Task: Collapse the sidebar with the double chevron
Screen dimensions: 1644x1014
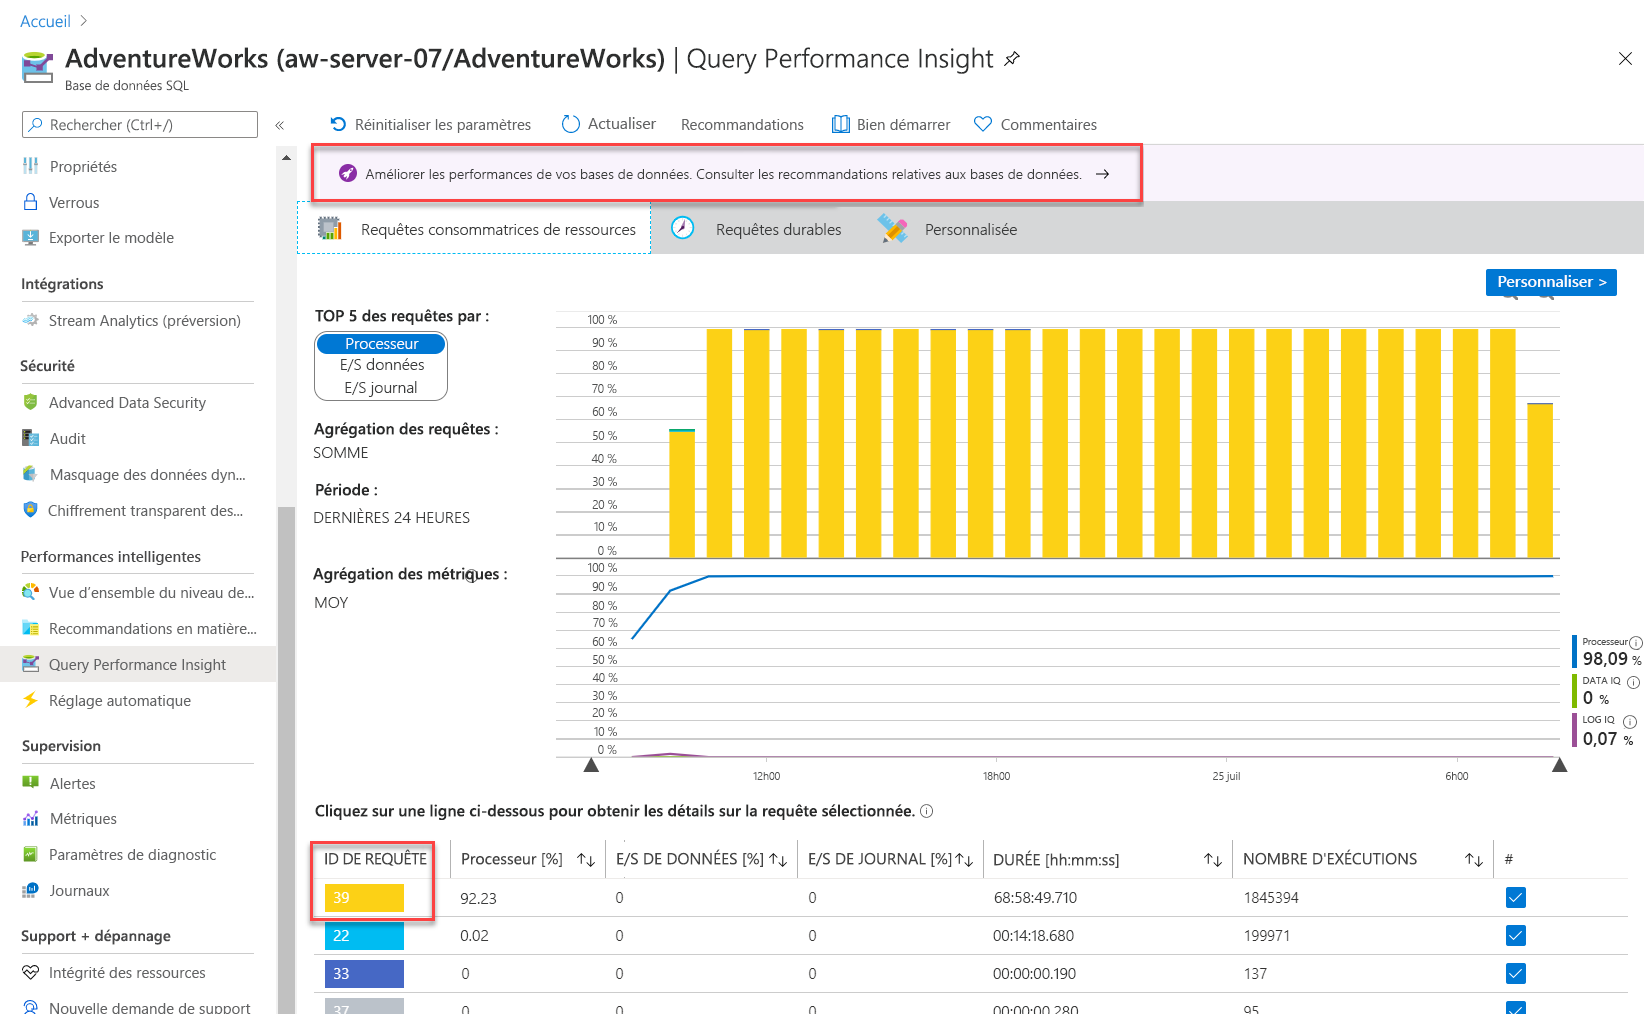Action: pyautogui.click(x=280, y=125)
